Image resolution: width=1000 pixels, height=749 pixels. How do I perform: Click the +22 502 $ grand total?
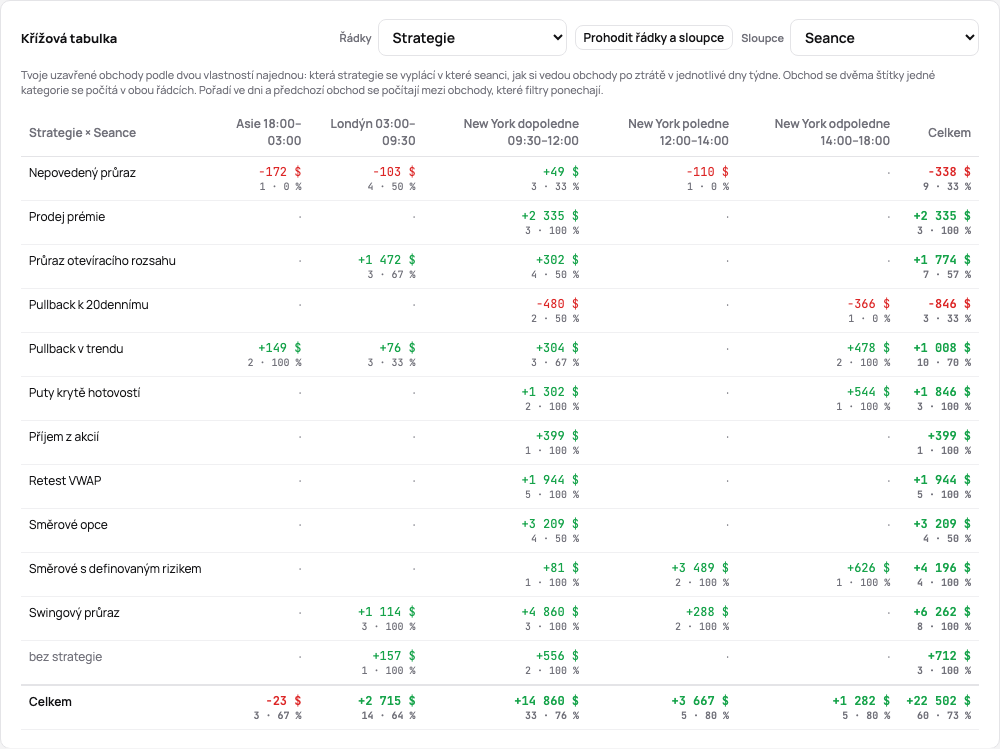coord(939,701)
